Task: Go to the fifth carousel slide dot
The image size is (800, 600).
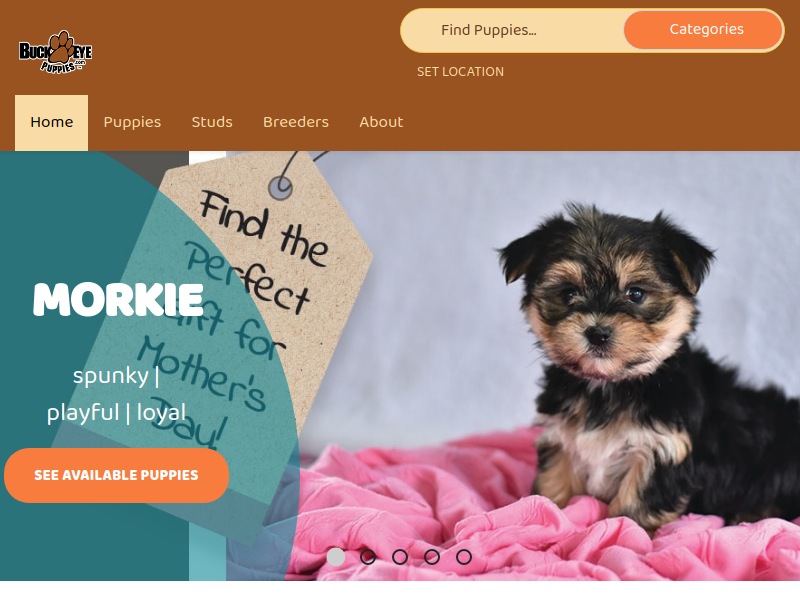Action: (x=464, y=557)
